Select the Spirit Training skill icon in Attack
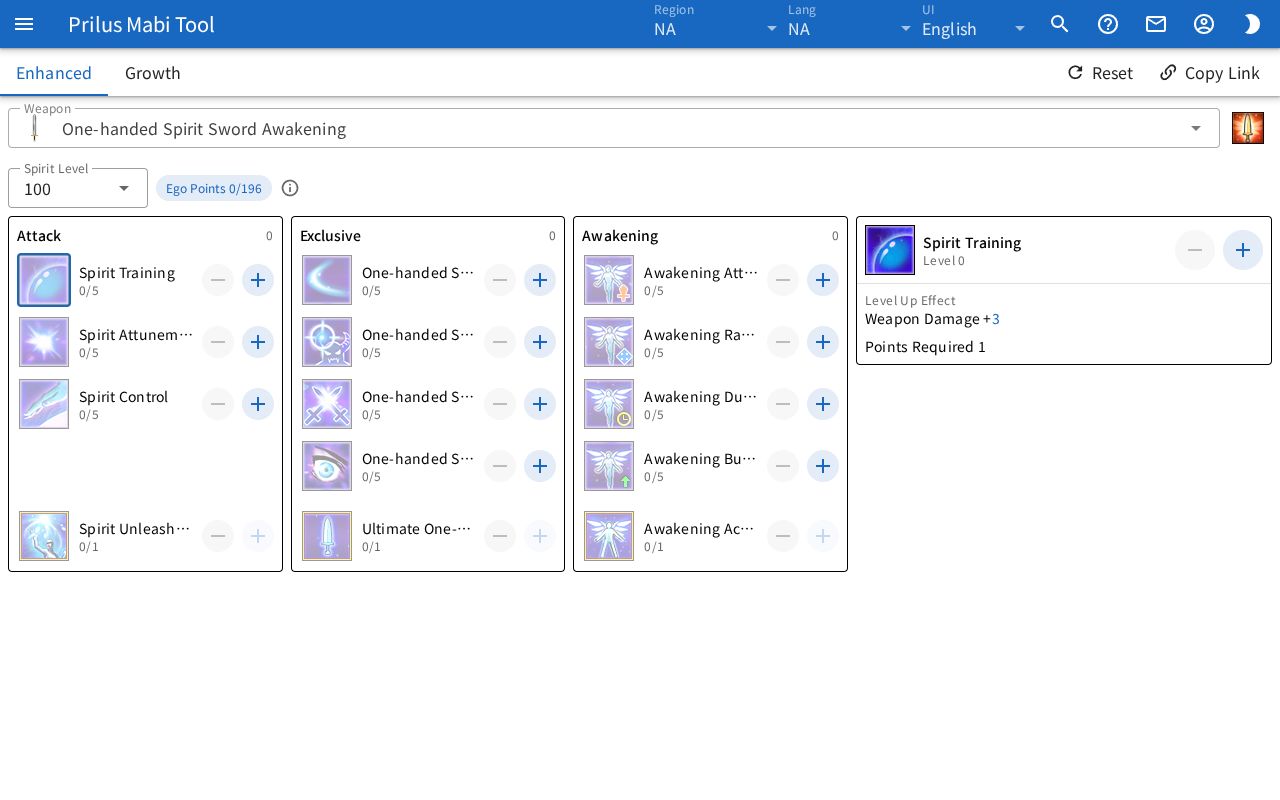1280x800 pixels. tap(44, 280)
